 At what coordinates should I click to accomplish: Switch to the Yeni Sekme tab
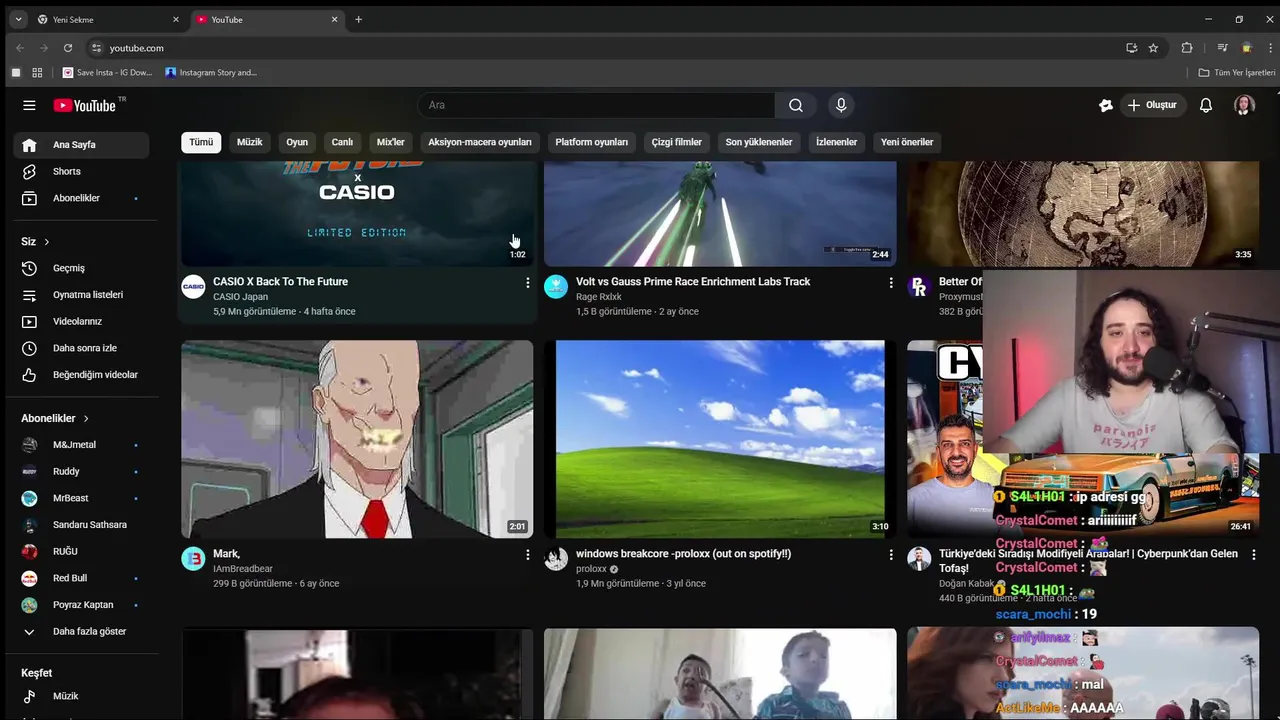(x=108, y=19)
